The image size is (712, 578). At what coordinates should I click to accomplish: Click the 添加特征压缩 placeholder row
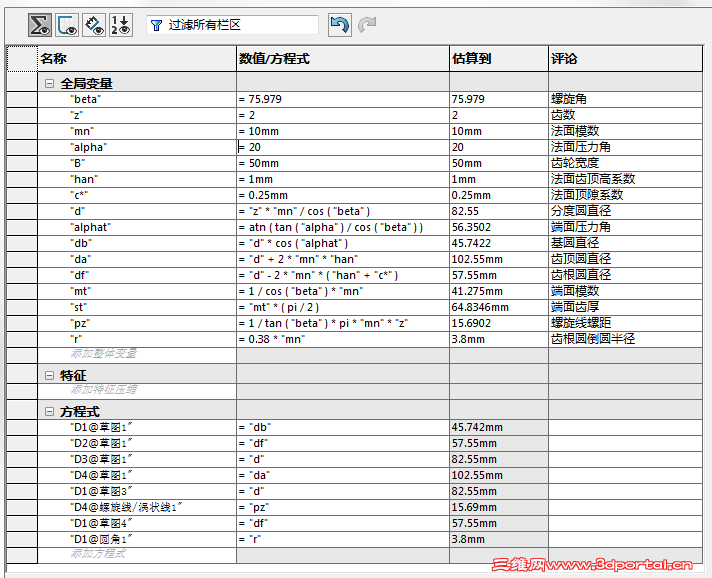click(137, 390)
